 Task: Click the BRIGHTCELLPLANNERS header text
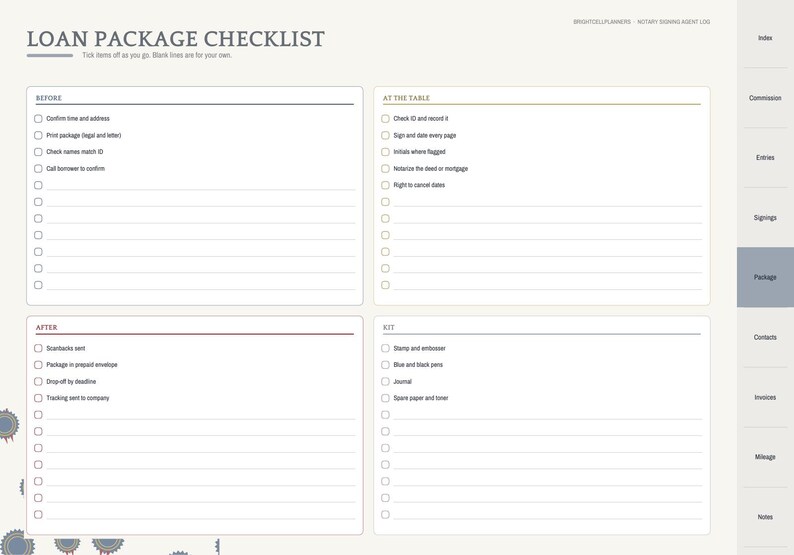click(602, 22)
